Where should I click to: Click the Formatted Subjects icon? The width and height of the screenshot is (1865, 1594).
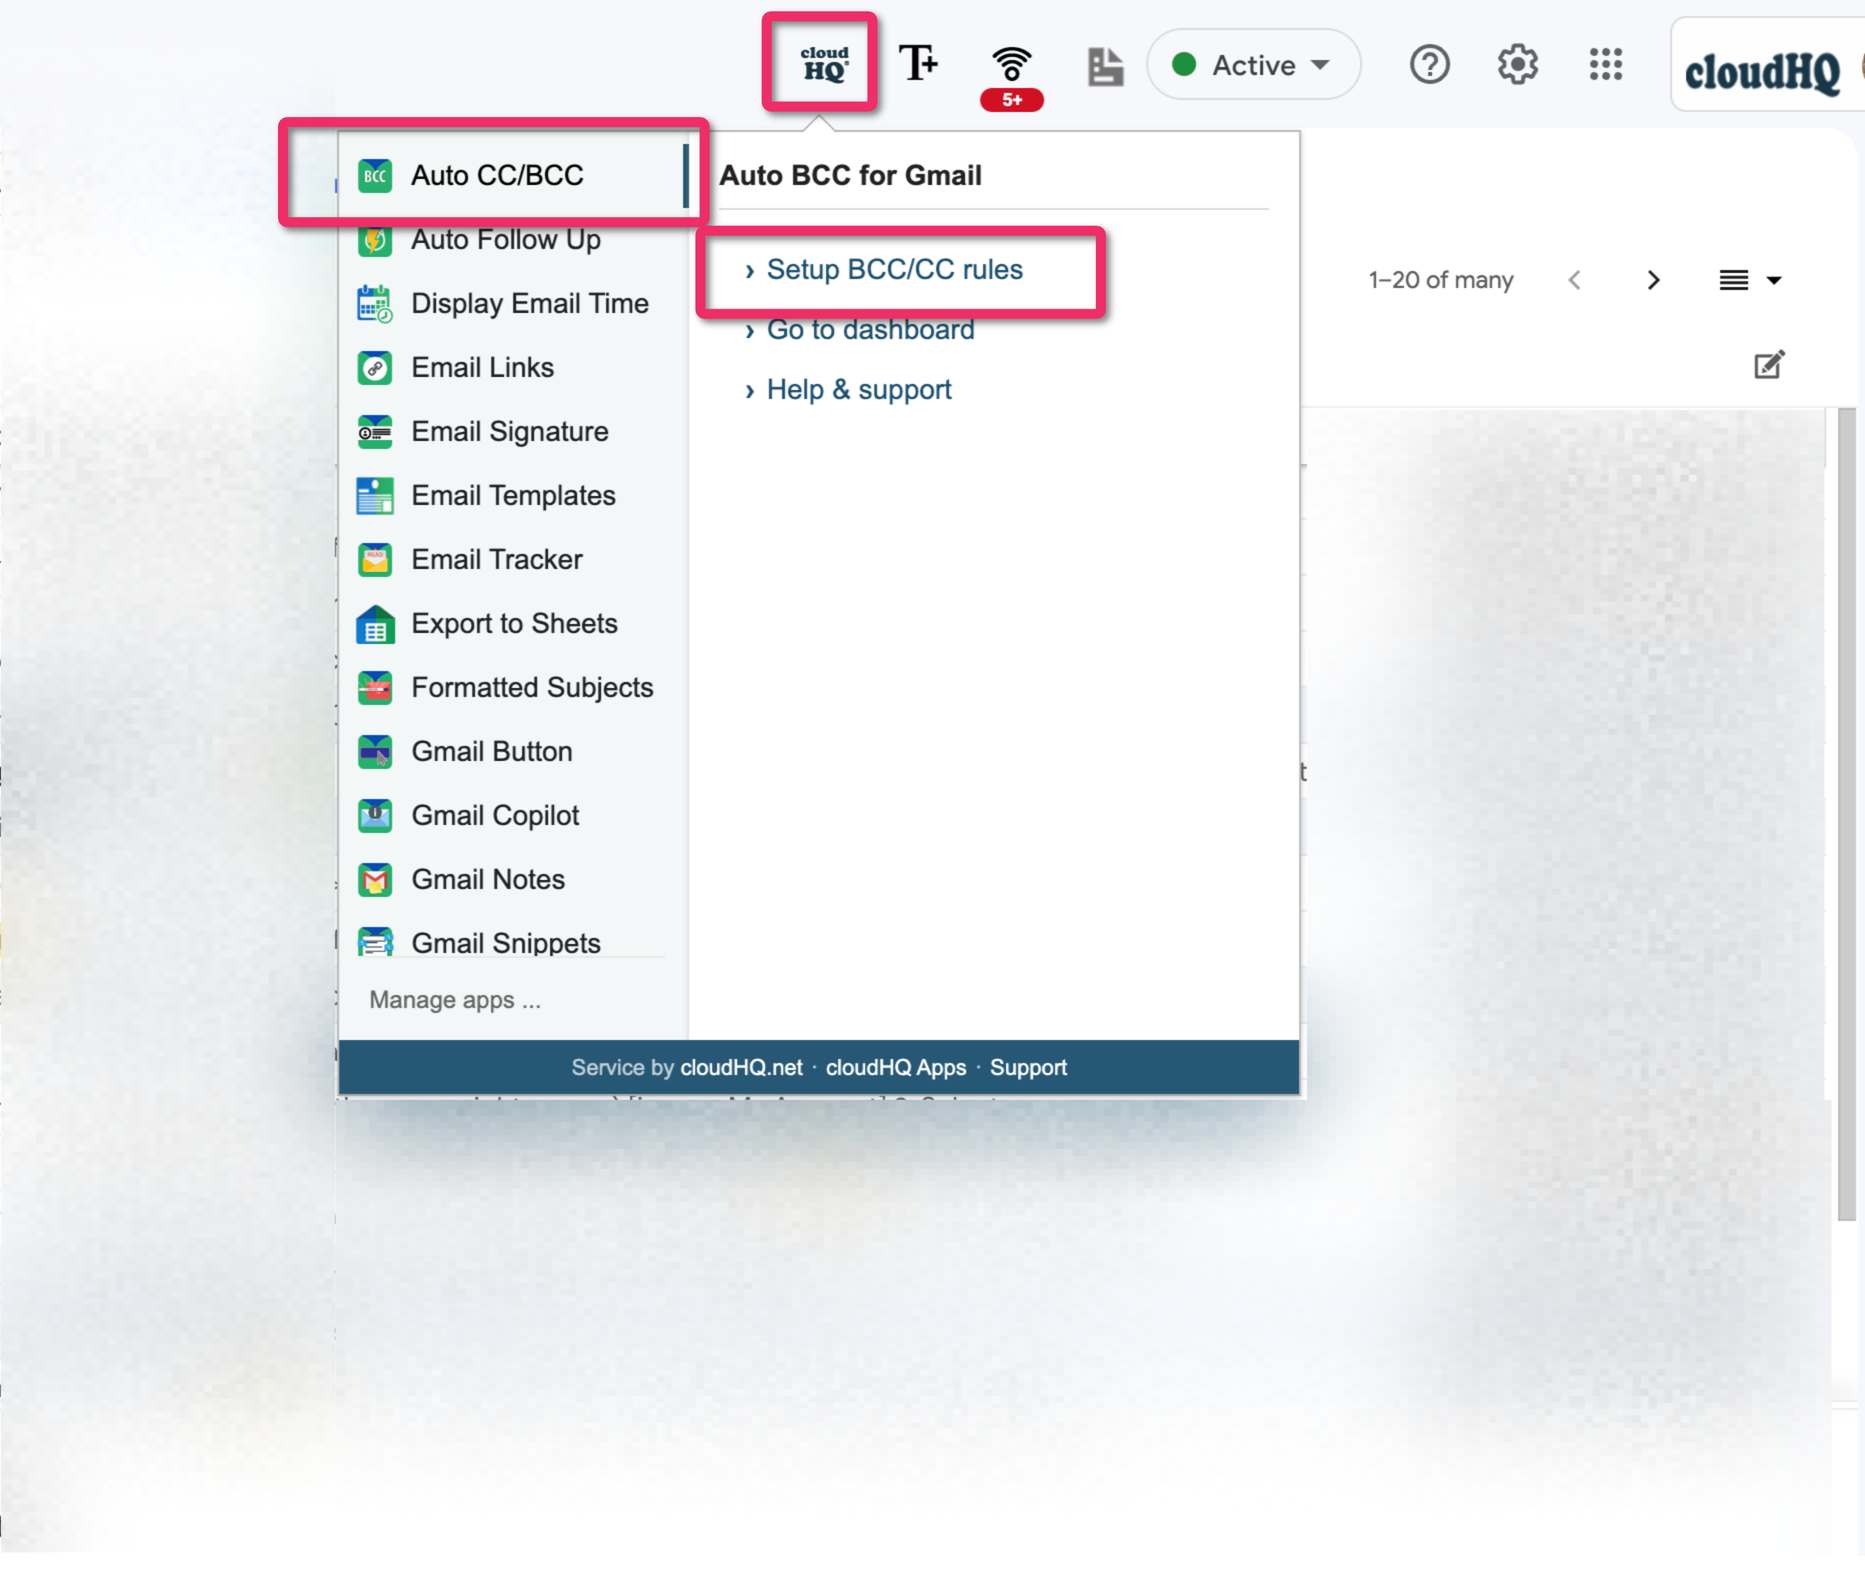(x=375, y=688)
